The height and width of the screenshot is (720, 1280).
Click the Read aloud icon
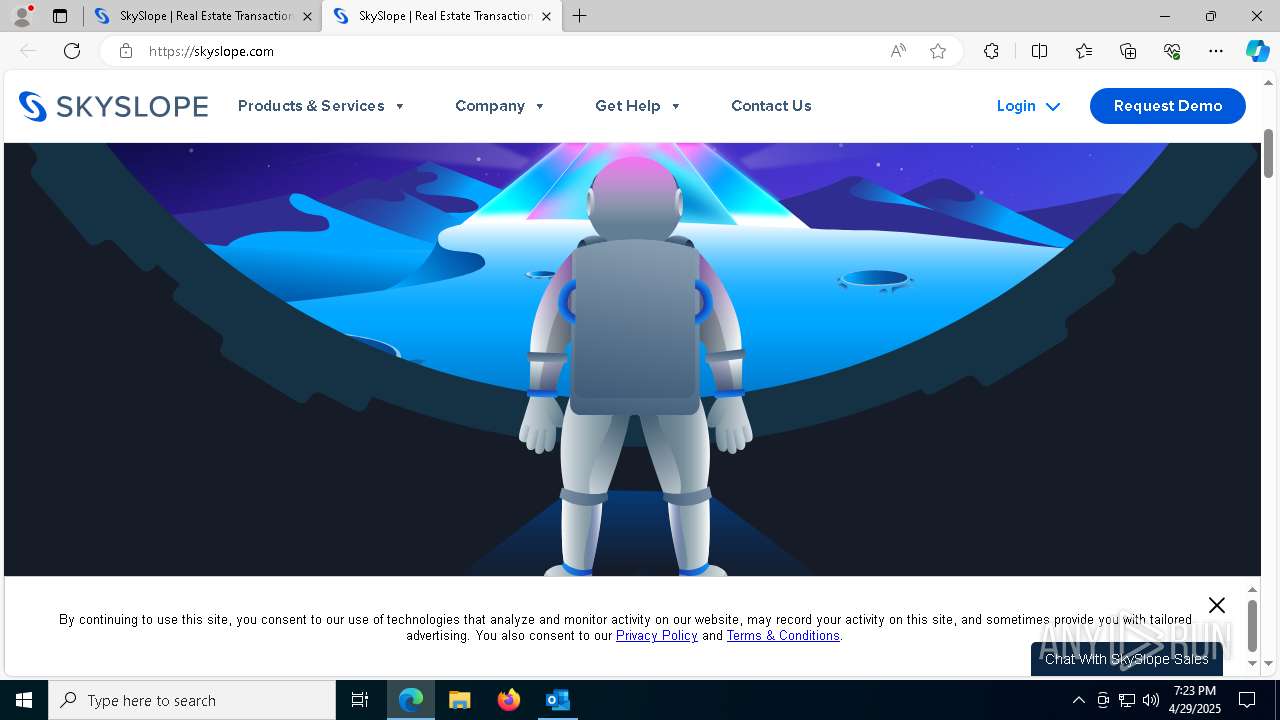tap(898, 51)
